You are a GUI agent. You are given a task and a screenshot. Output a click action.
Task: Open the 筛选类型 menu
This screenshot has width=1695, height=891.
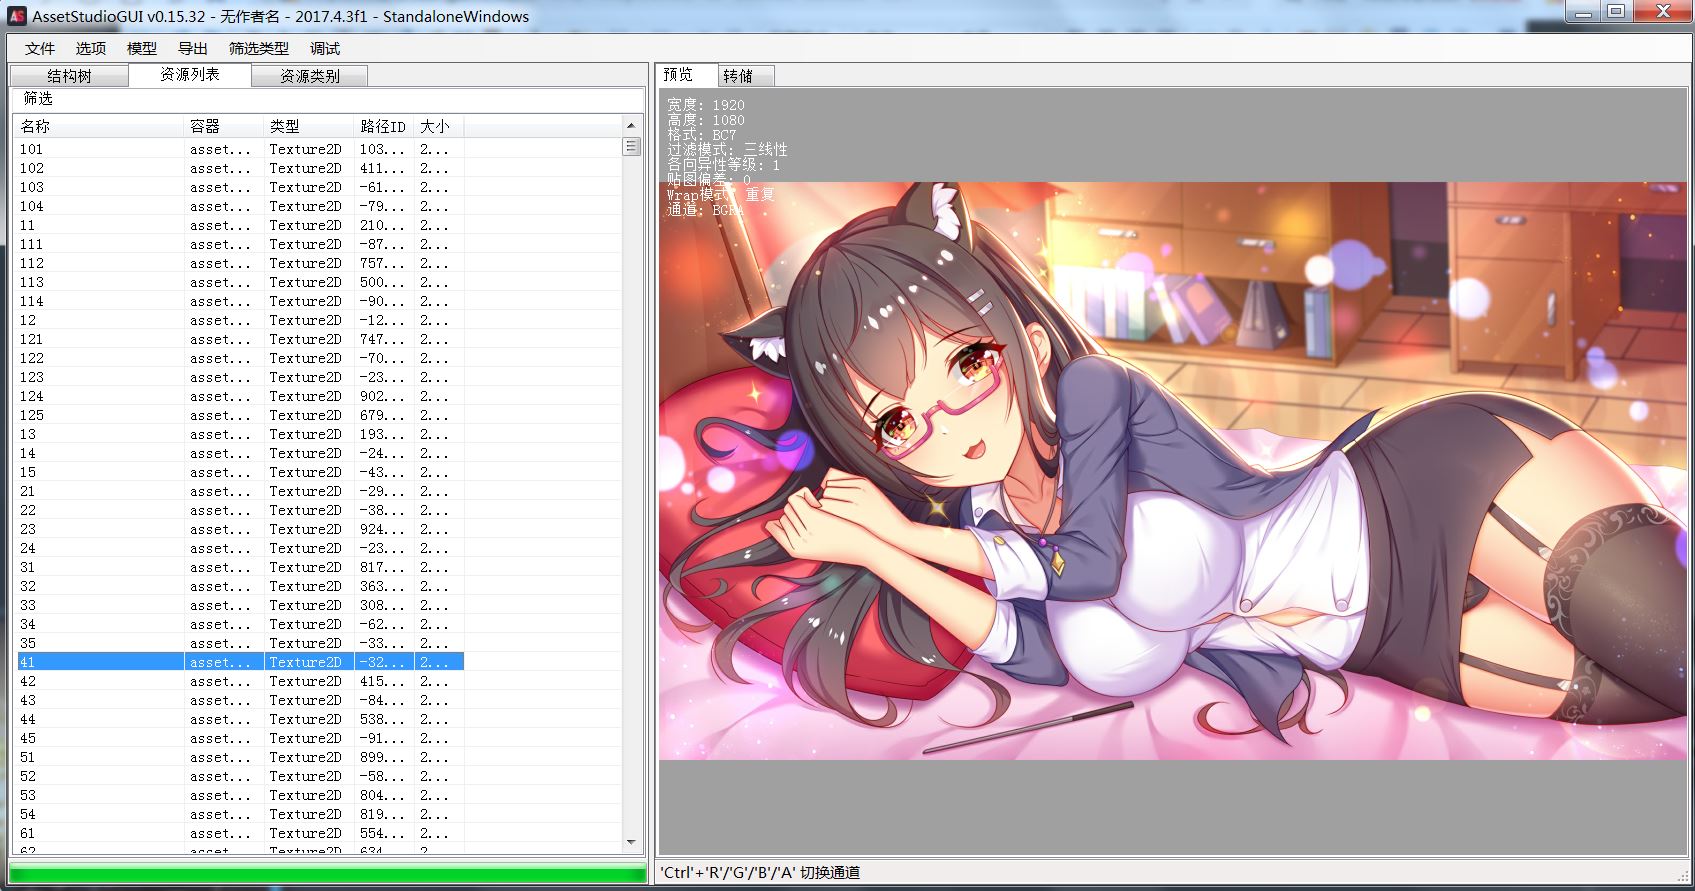click(x=259, y=48)
